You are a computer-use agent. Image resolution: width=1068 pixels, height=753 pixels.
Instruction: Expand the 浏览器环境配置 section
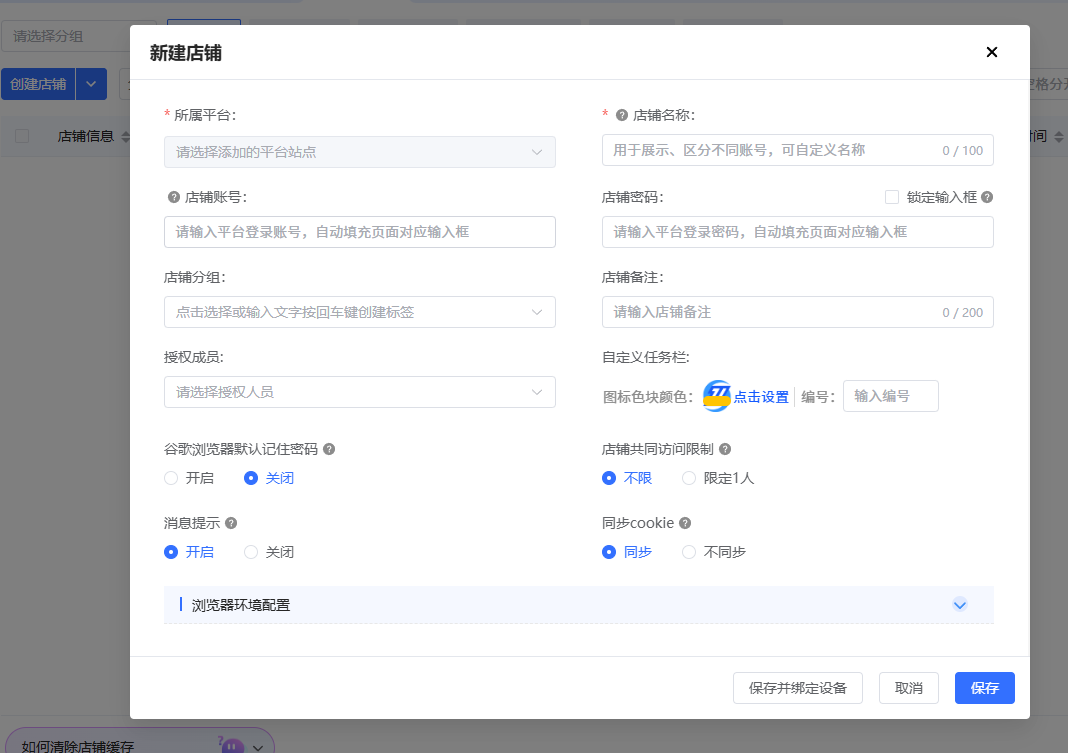coord(960,605)
